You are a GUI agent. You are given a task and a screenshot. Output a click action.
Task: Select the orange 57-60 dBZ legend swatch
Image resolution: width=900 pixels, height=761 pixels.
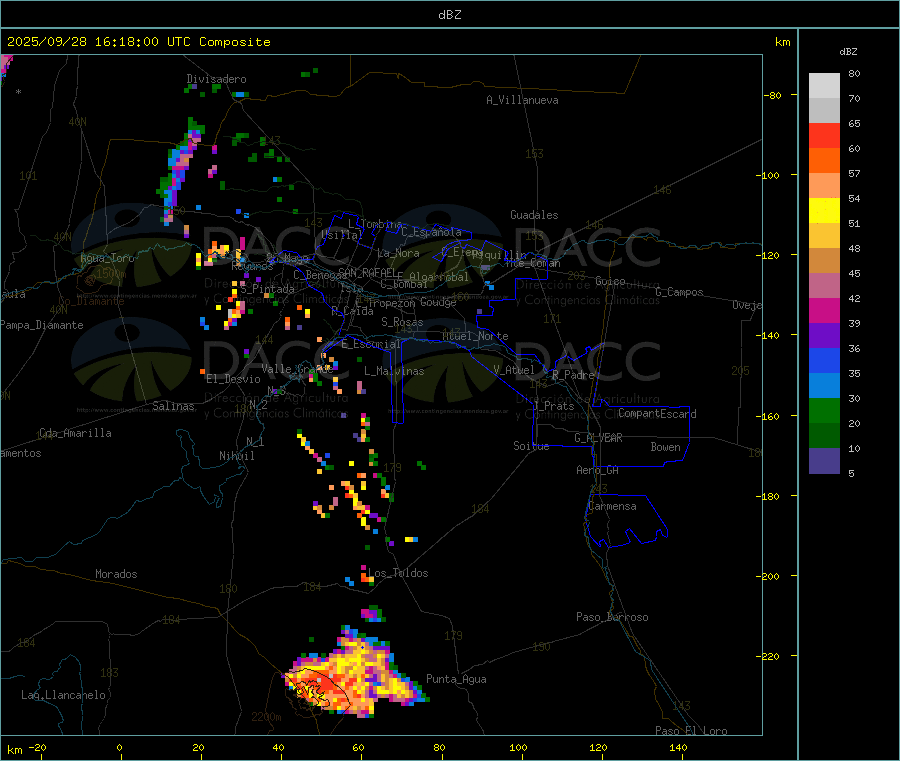pyautogui.click(x=824, y=161)
